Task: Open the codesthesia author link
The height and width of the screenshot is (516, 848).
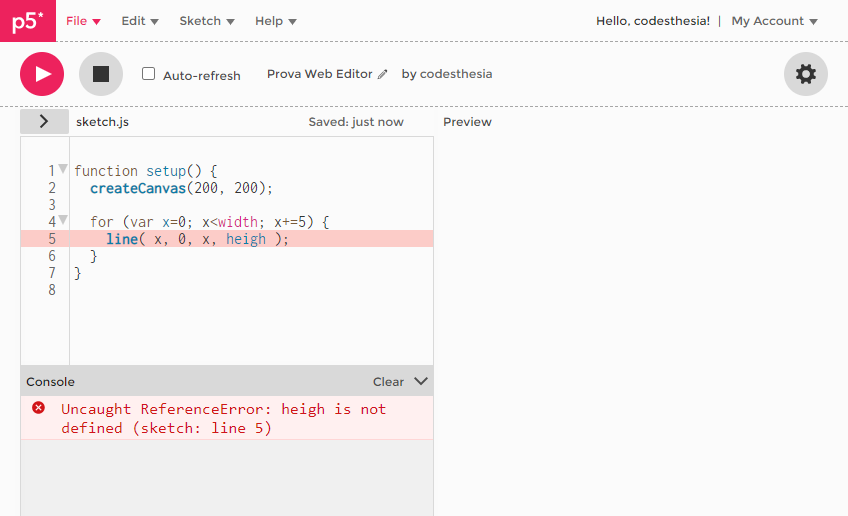Action: coord(456,74)
